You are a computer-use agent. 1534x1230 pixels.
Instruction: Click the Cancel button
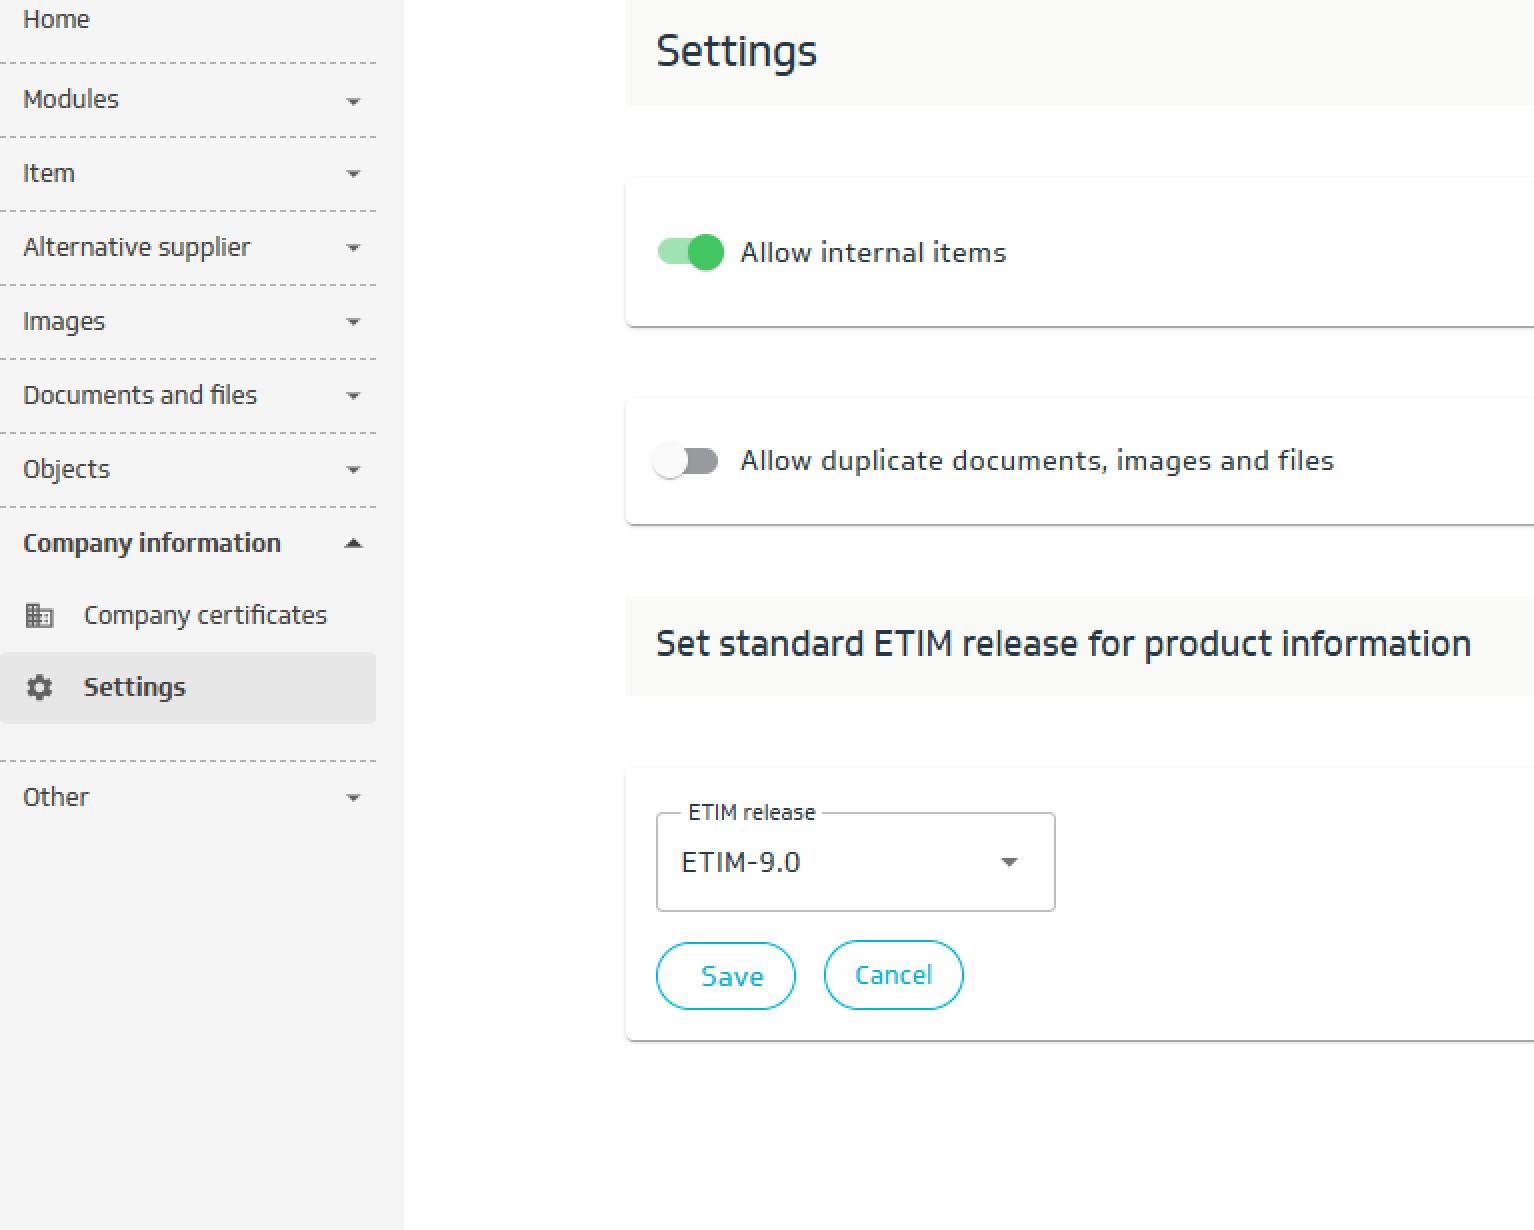(x=893, y=975)
